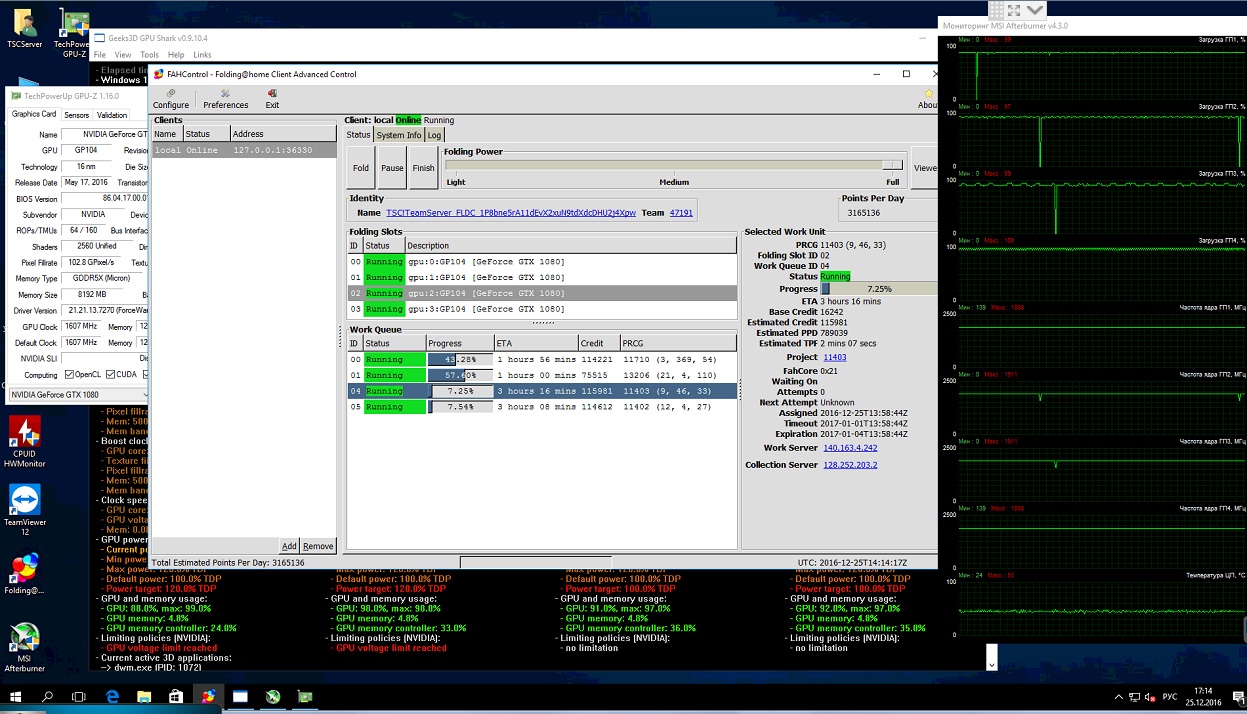The height and width of the screenshot is (714, 1247).
Task: Open File Explorer from the taskbar
Action: point(145,696)
